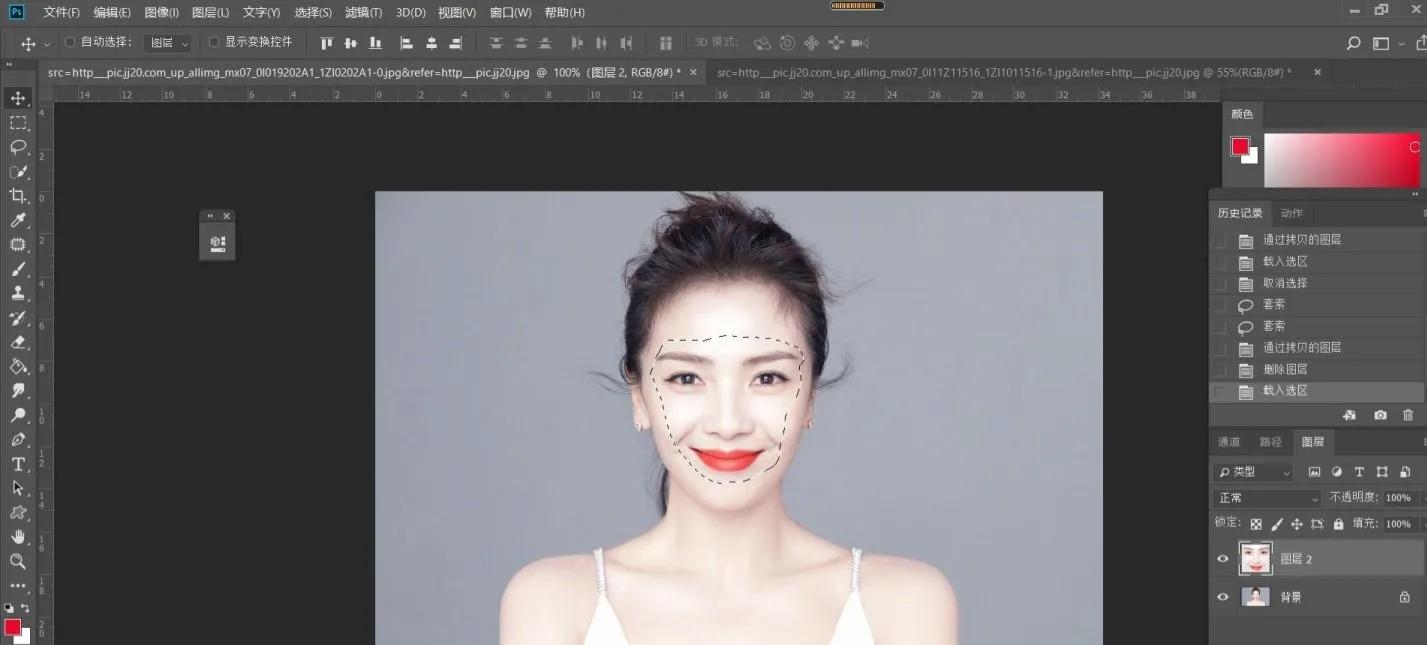Image resolution: width=1427 pixels, height=645 pixels.
Task: Select the Hand tool
Action: tap(20, 538)
